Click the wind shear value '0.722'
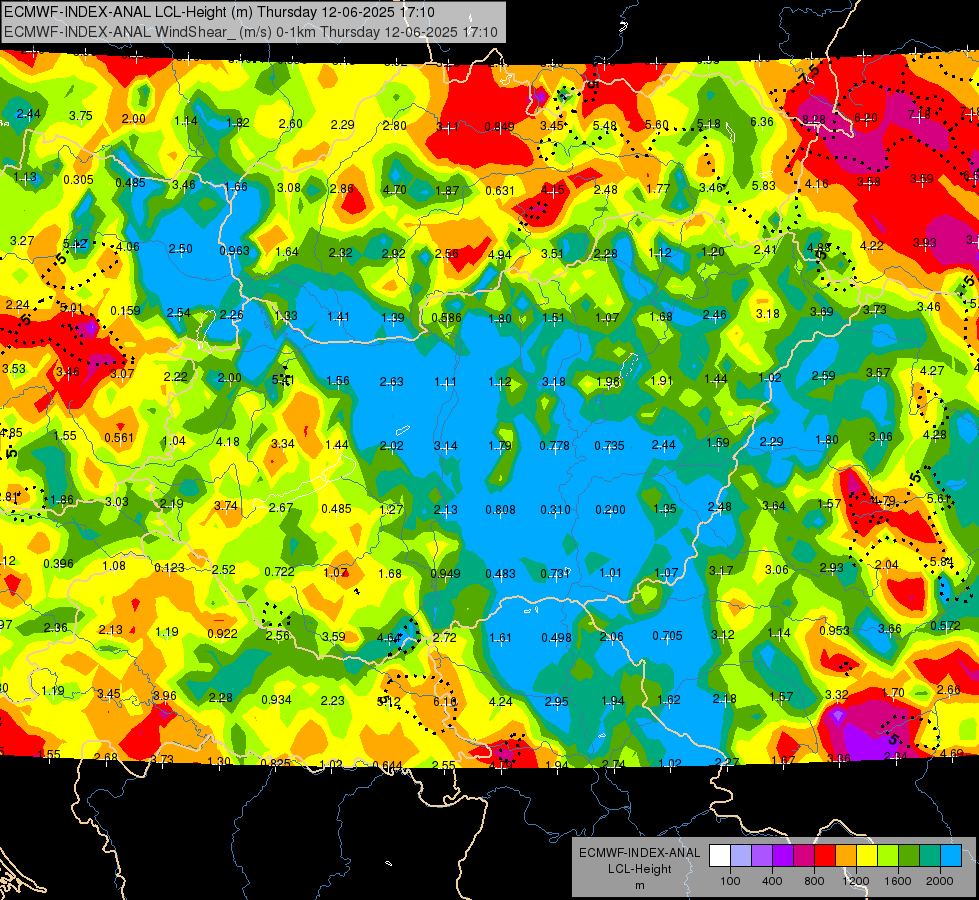 coord(279,571)
